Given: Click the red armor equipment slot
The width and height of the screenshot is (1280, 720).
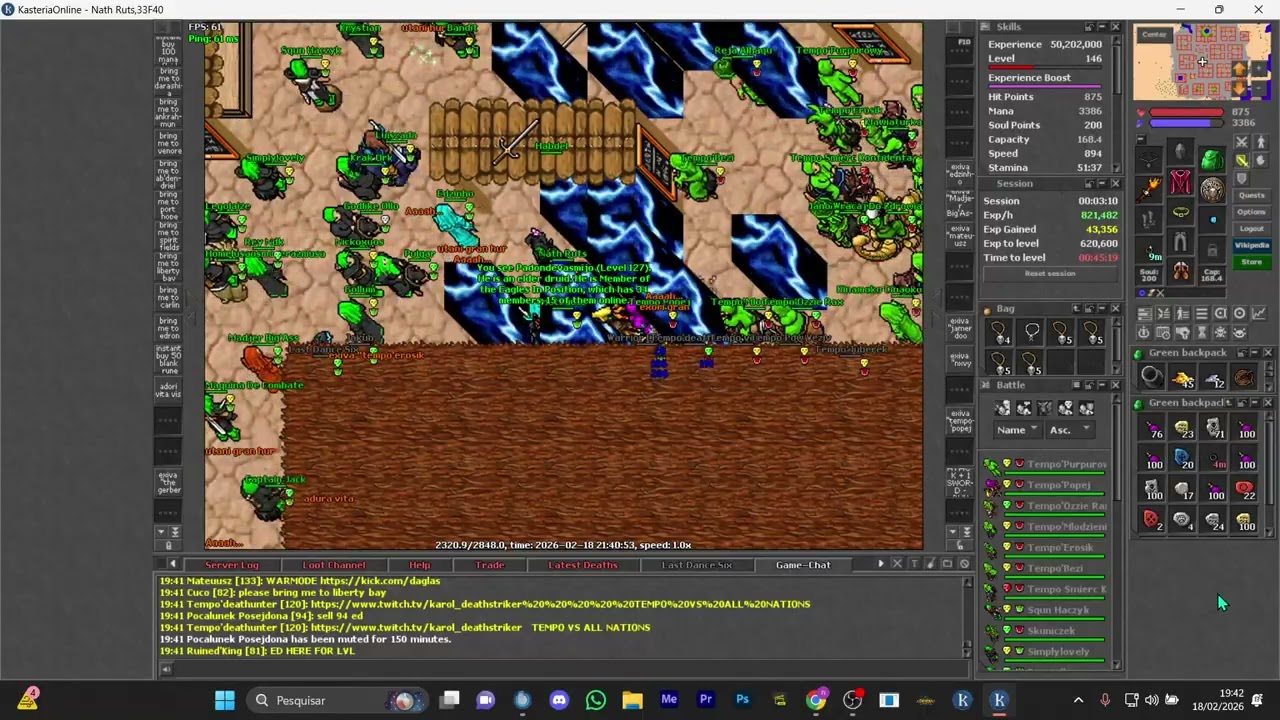Looking at the screenshot, I should coord(1180,181).
